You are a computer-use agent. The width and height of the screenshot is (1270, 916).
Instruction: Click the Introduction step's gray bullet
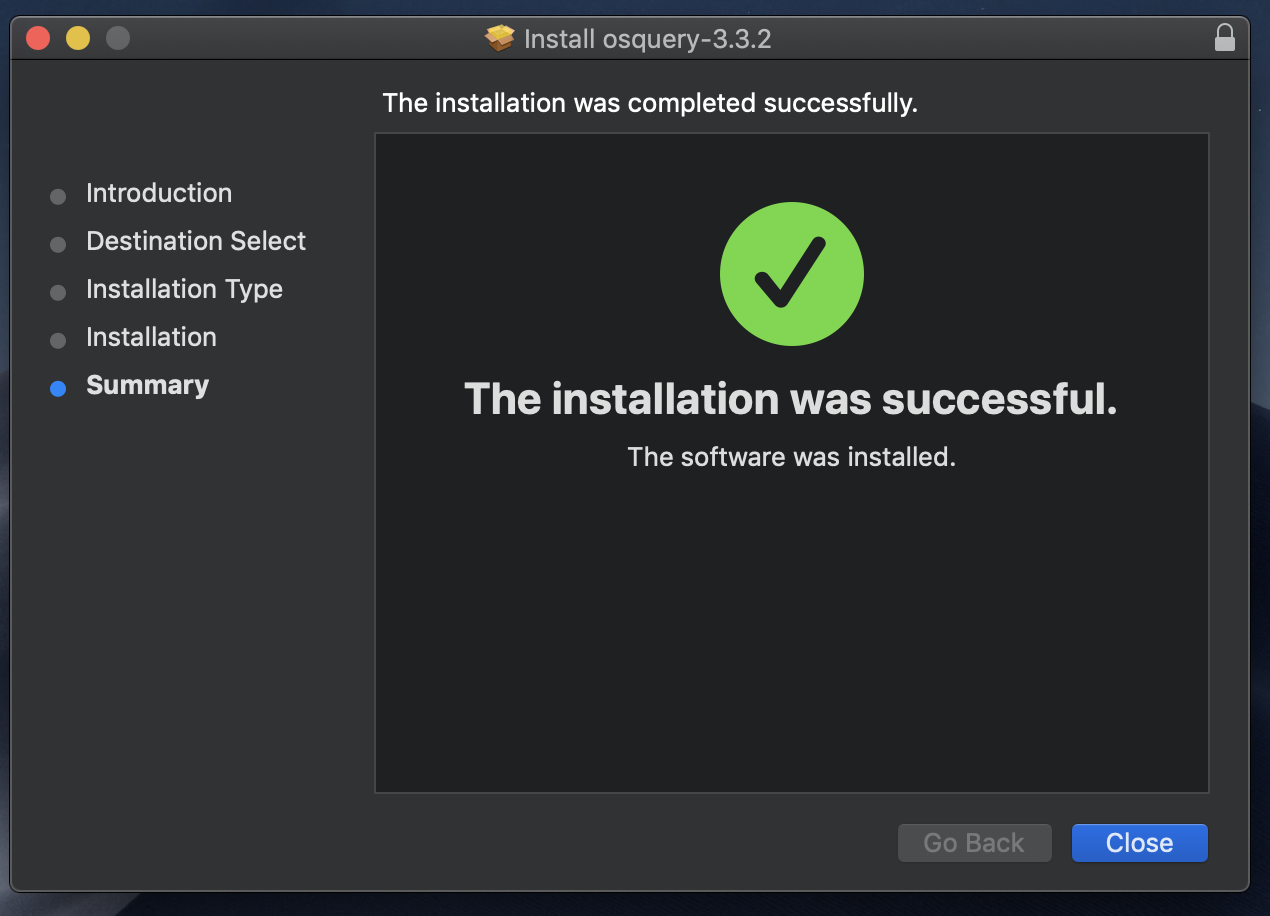coord(57,196)
